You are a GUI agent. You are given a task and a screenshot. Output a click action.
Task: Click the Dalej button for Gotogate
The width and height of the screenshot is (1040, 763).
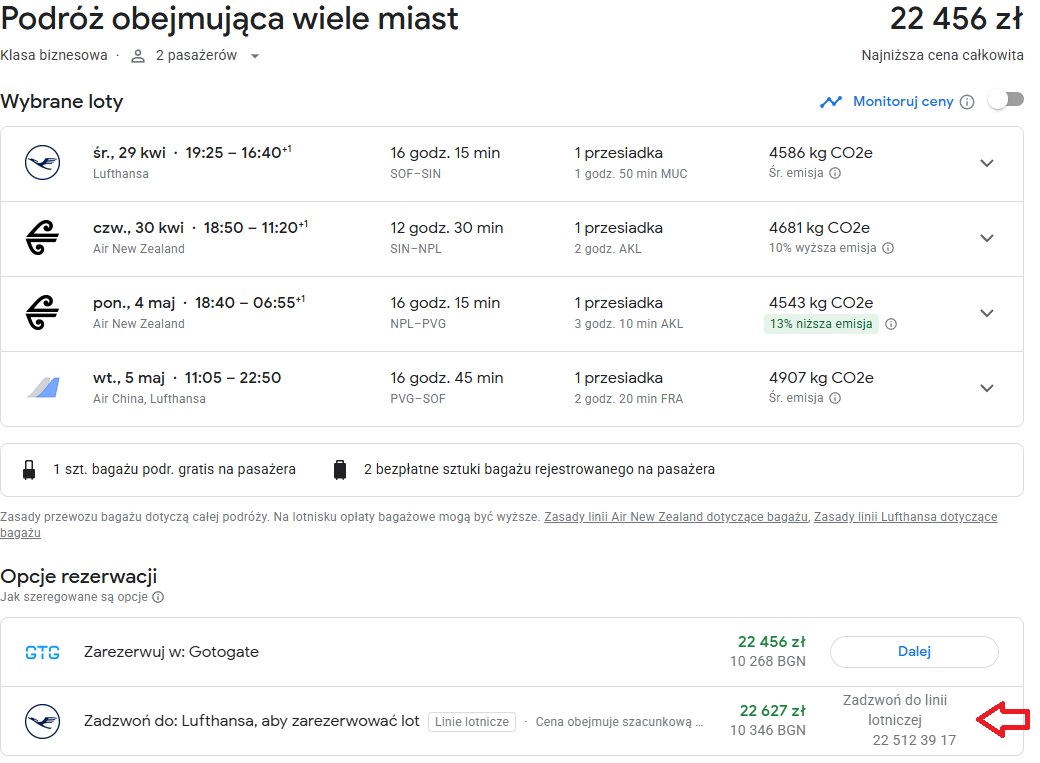pyautogui.click(x=914, y=652)
